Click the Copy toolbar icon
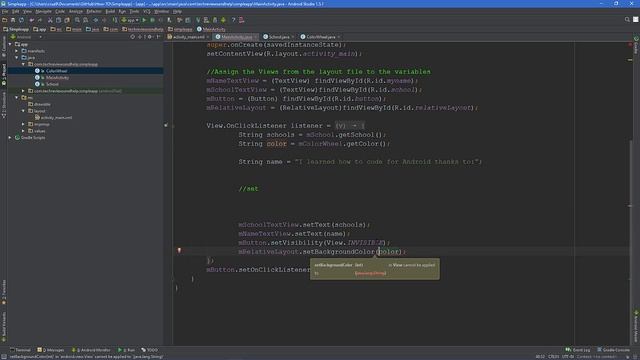The width and height of the screenshot is (640, 360). tap(58, 20)
